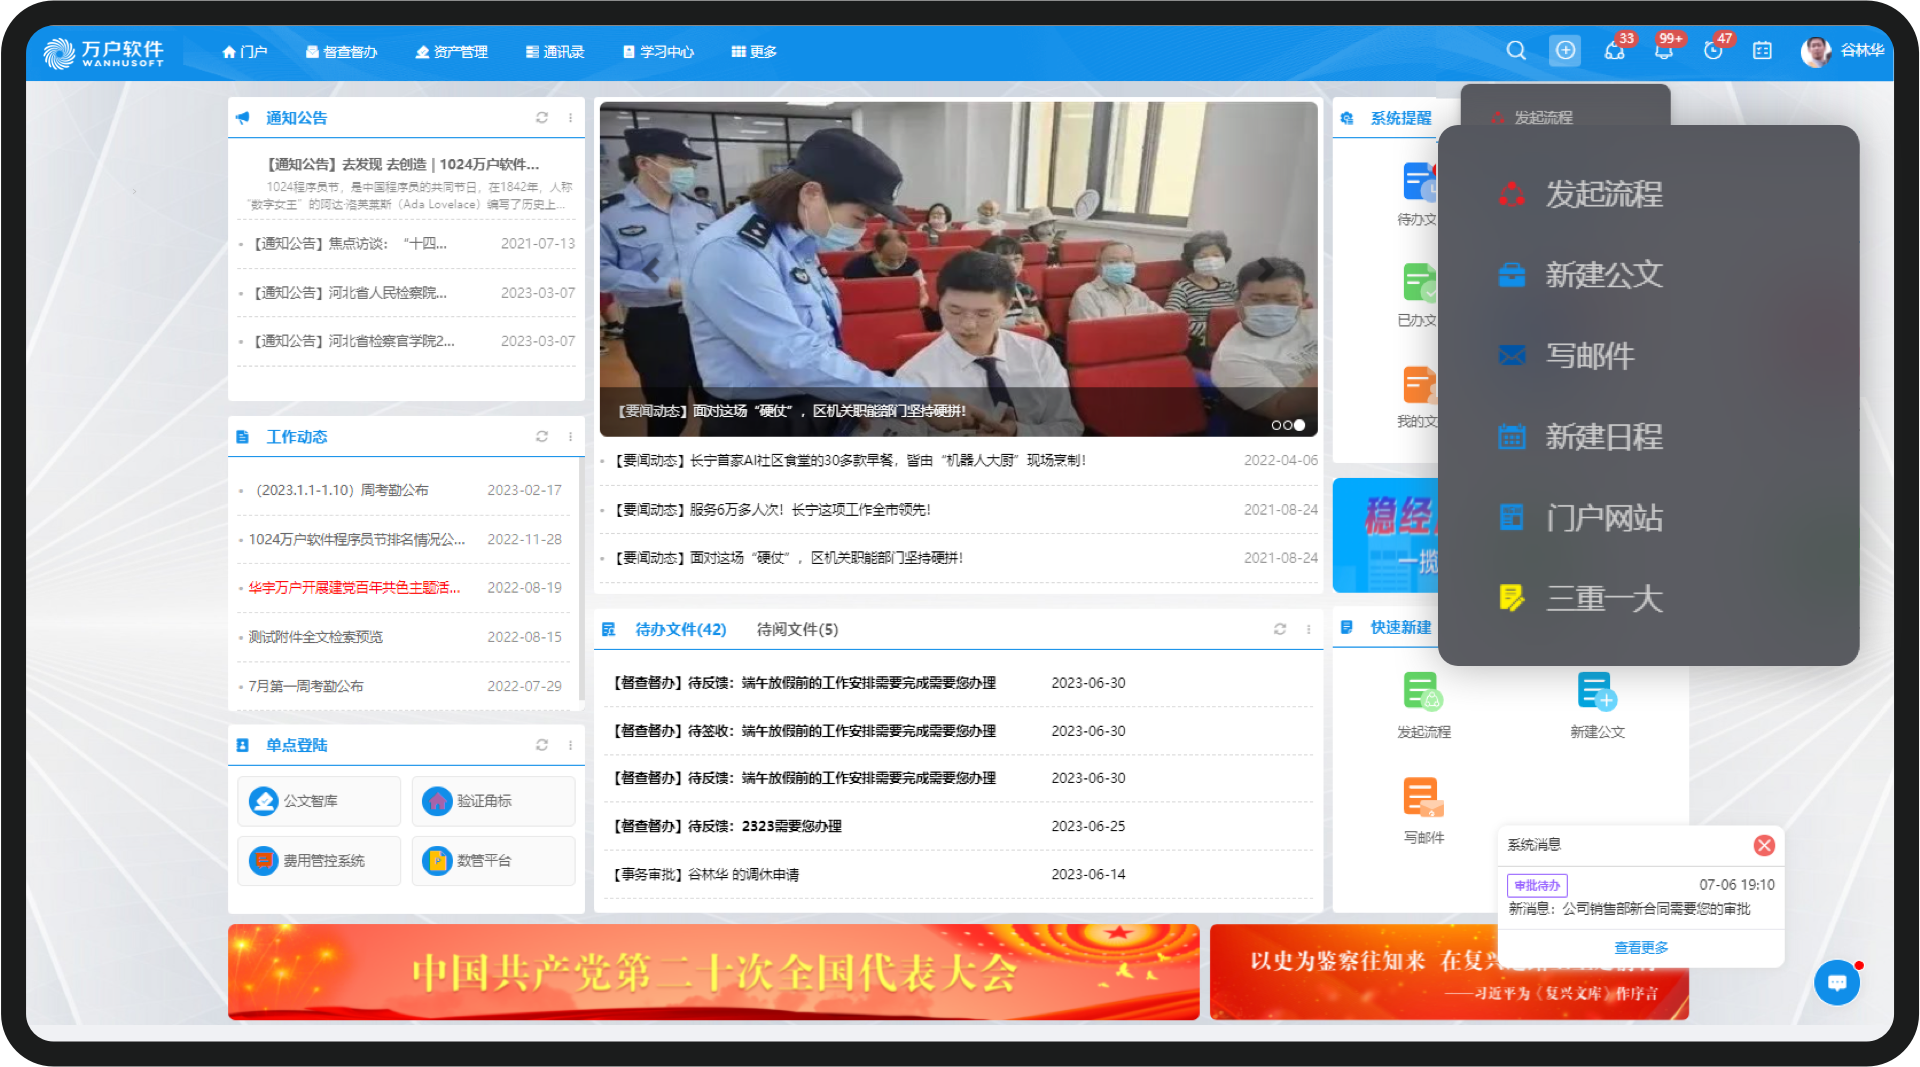Viewport: 1920px width, 1067px height.
Task: Click the 查看更多 link in system message
Action: (x=1641, y=947)
